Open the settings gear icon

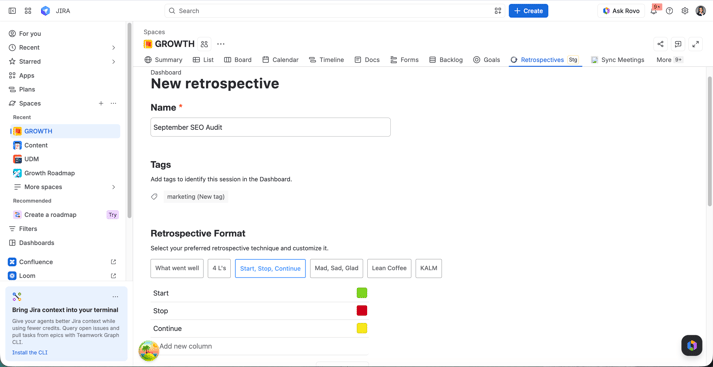coord(685,11)
